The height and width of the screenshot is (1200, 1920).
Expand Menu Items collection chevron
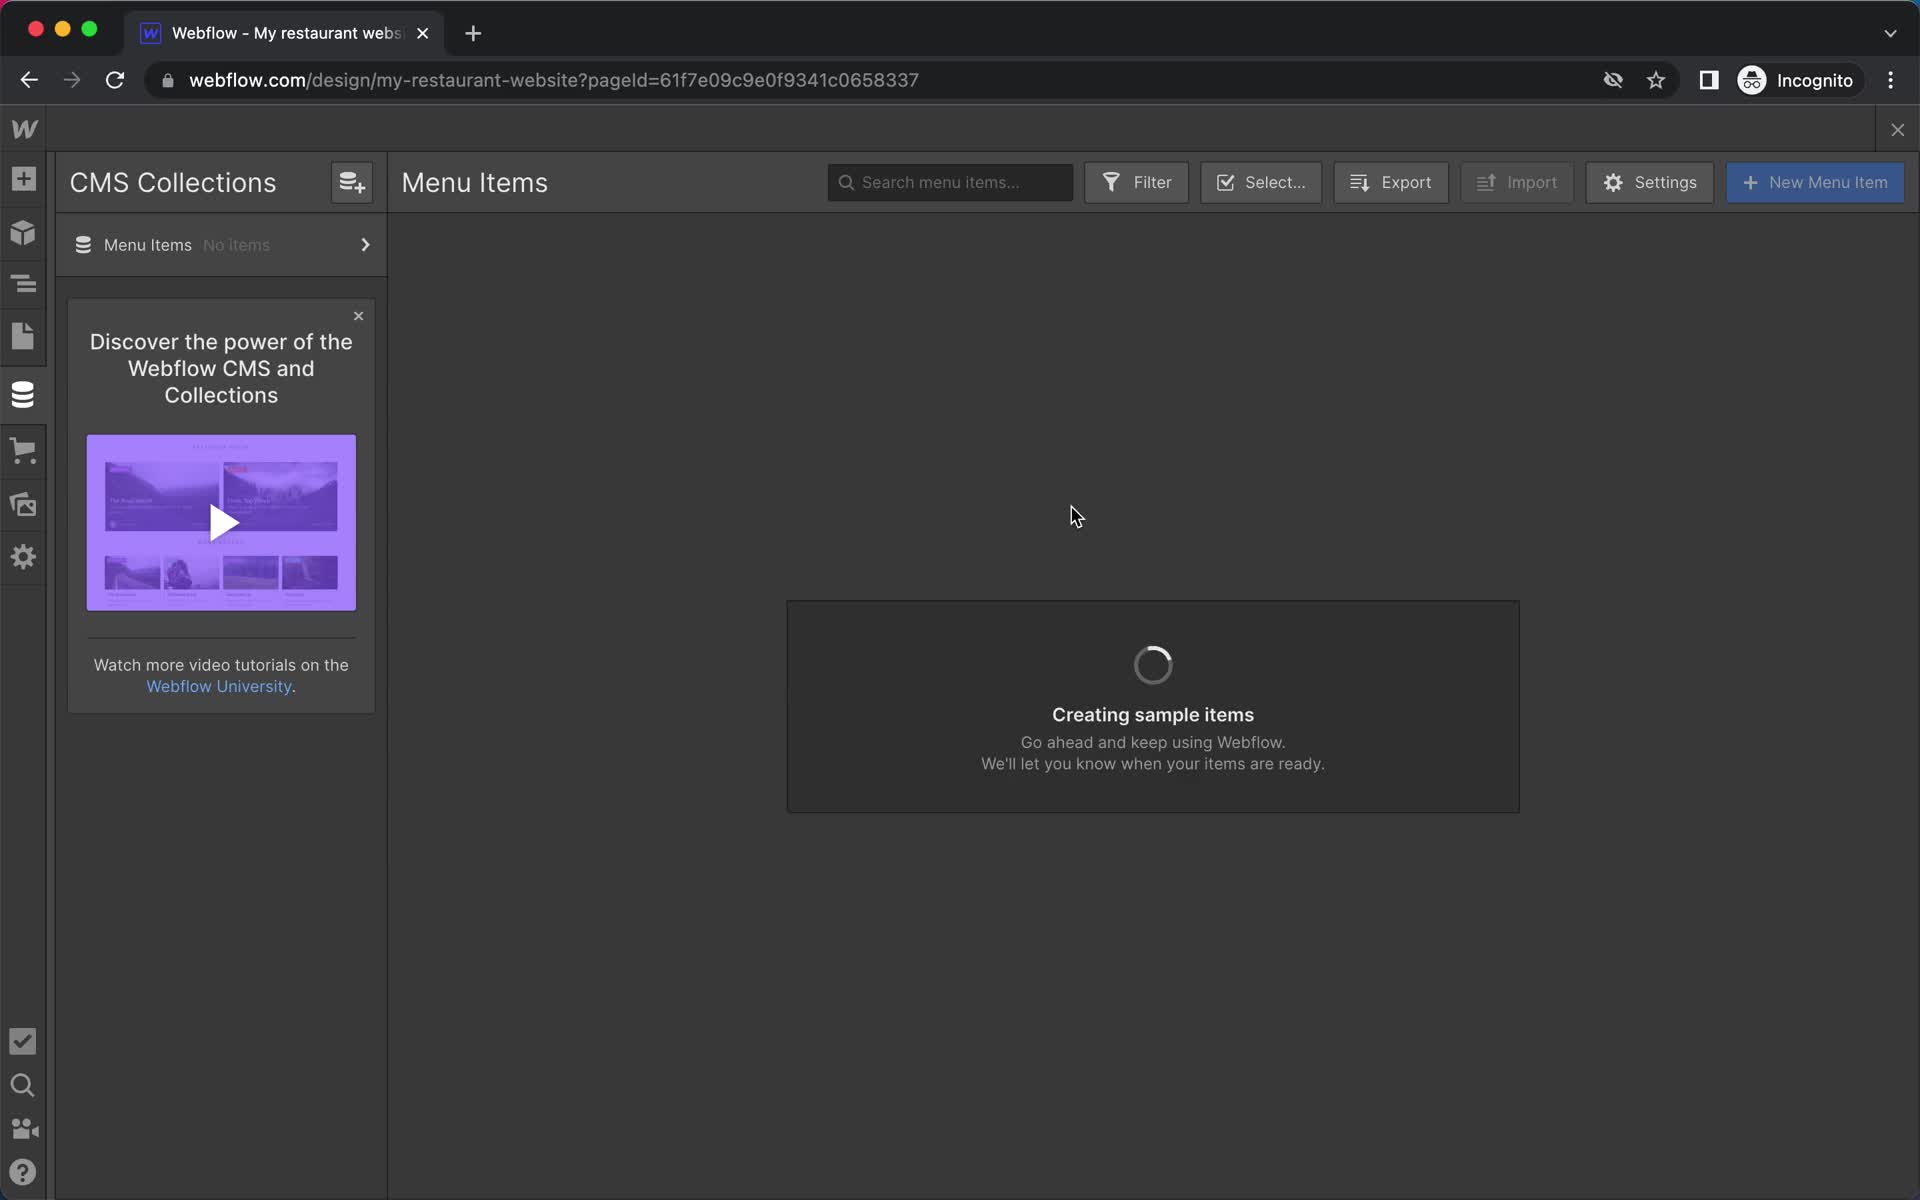[365, 245]
